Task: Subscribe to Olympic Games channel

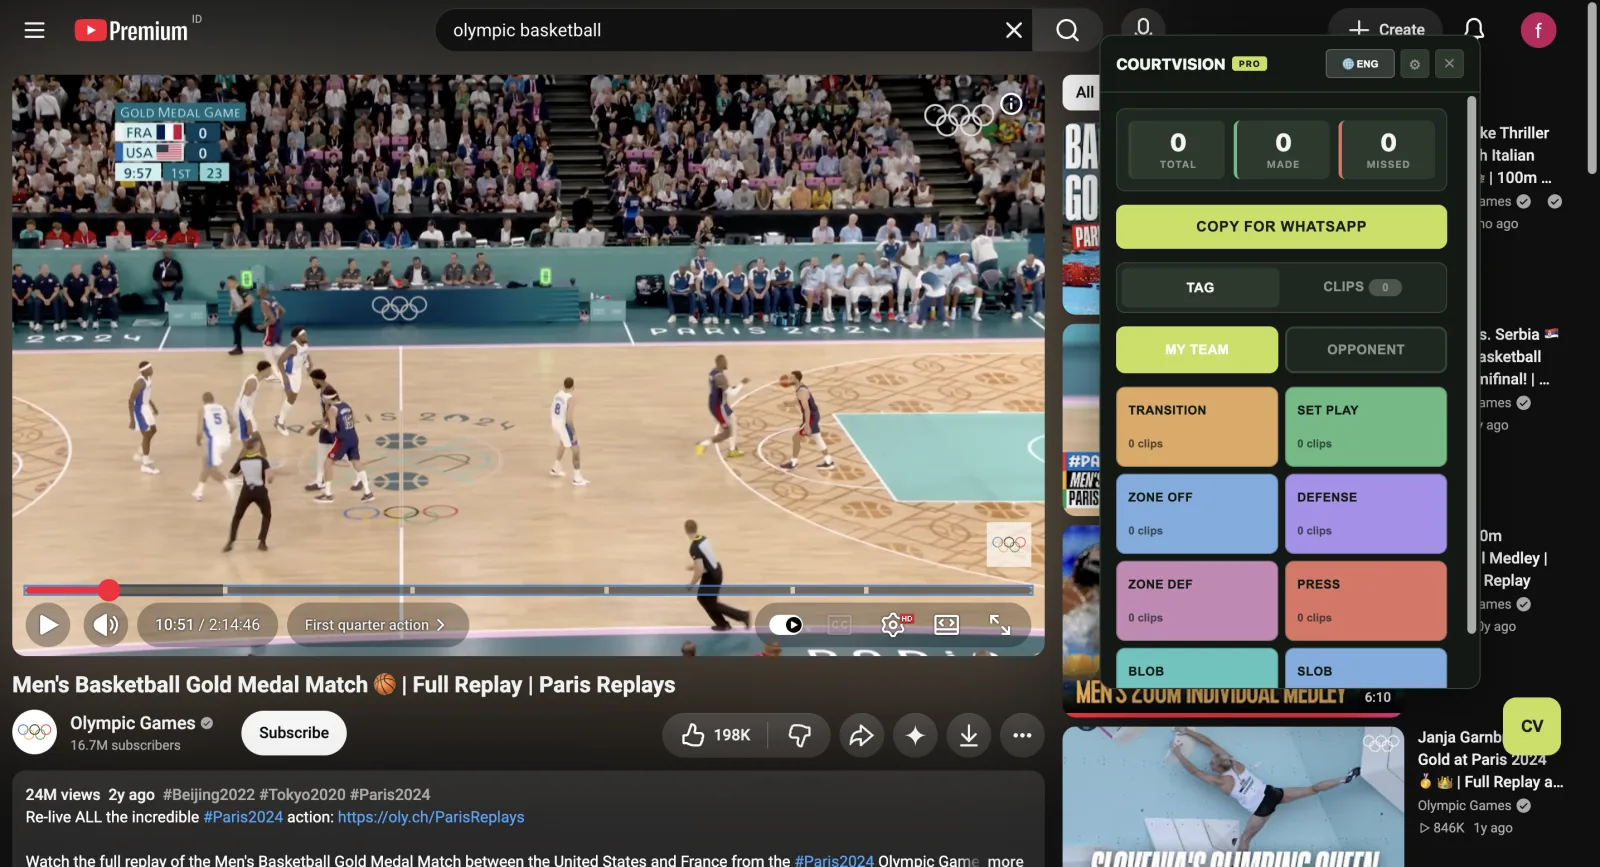Action: [x=293, y=733]
